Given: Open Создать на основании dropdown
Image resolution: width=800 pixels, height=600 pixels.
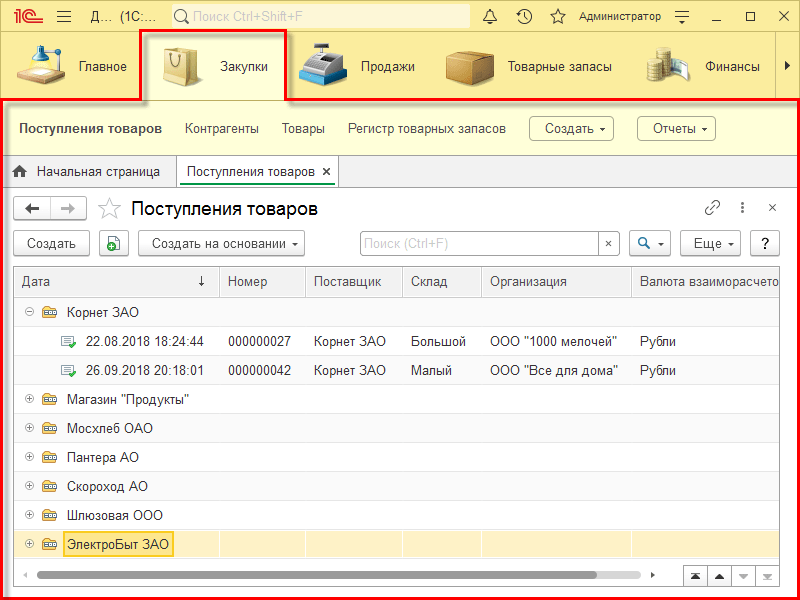Looking at the screenshot, I should [221, 243].
